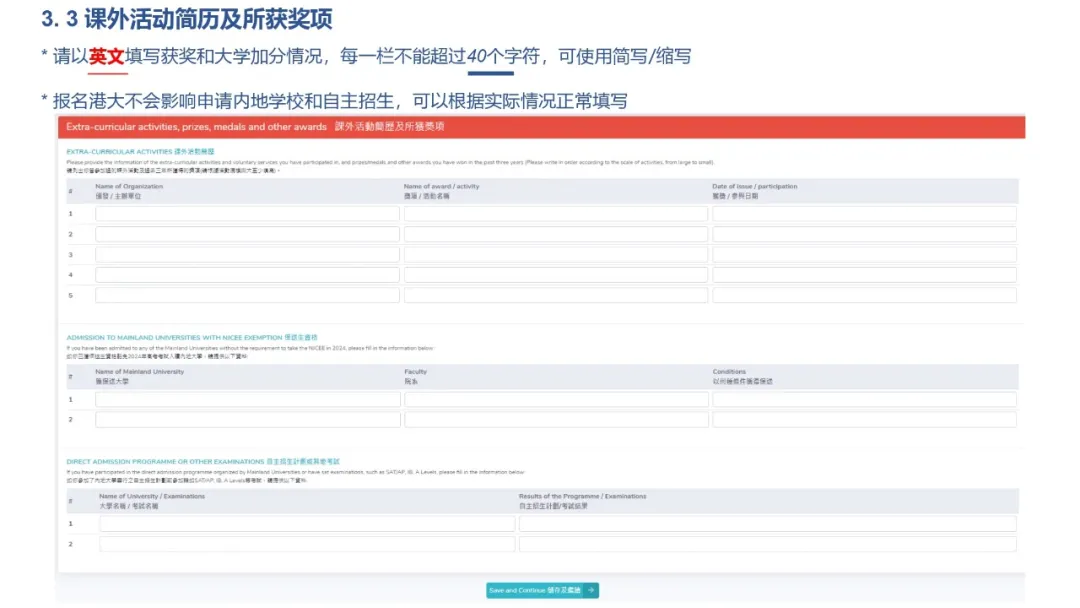
Task: Click the red Extra-curricular activities section header
Action: coord(541,127)
